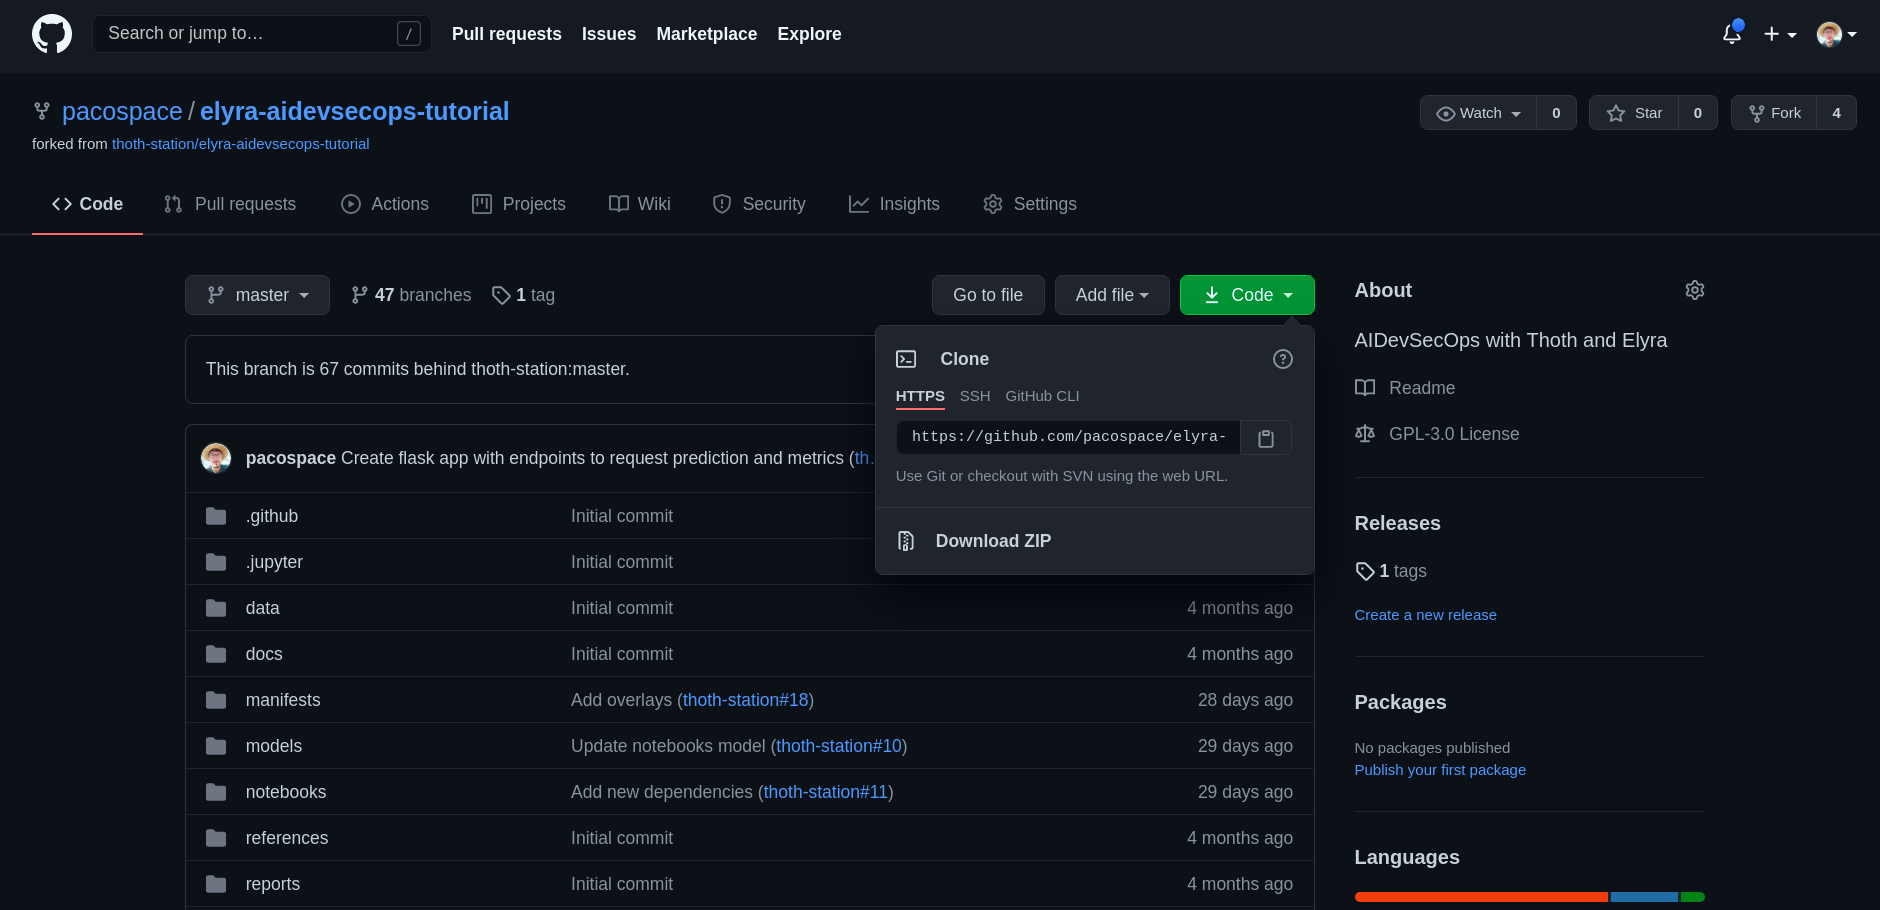Screen dimensions: 1880x910
Task: Click the Go to file button
Action: (988, 295)
